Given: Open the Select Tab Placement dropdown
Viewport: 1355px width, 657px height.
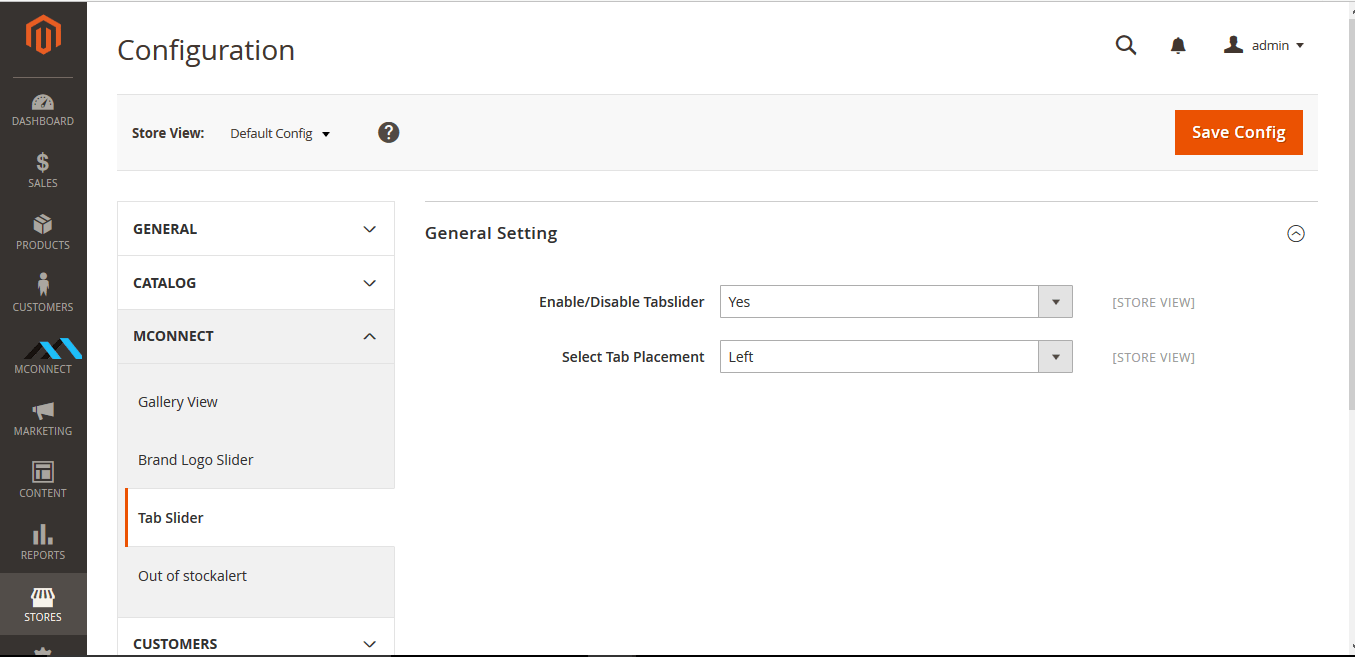Looking at the screenshot, I should tap(895, 357).
